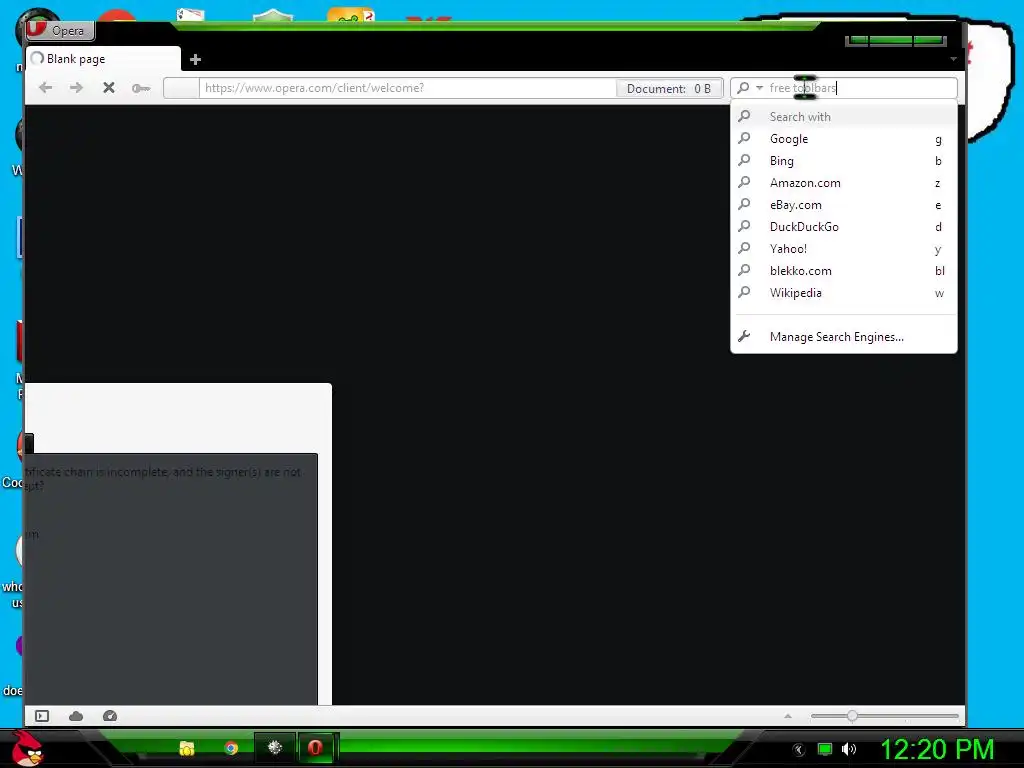Image resolution: width=1024 pixels, height=768 pixels.
Task: Click the search magnifier icon in search field
Action: [x=743, y=88]
